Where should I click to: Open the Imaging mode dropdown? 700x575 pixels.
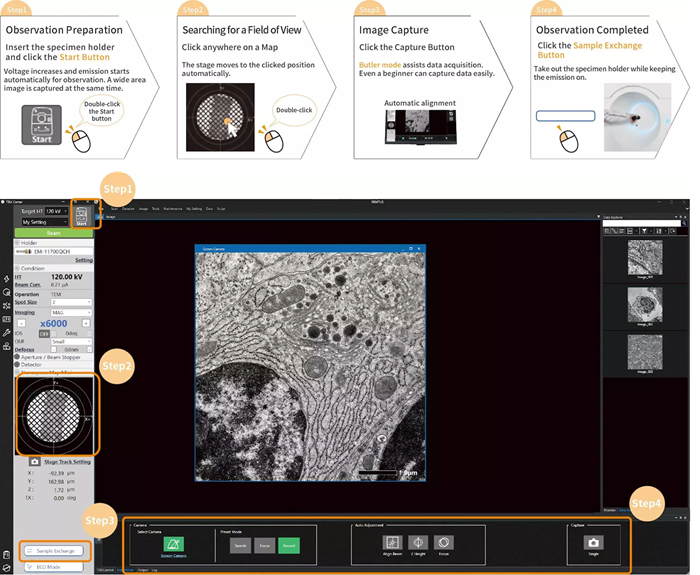click(71, 312)
